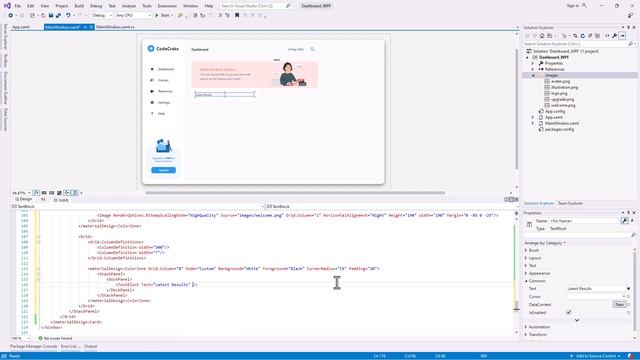
Task: Open the Arrange by Category dropdown
Action: pos(544,243)
